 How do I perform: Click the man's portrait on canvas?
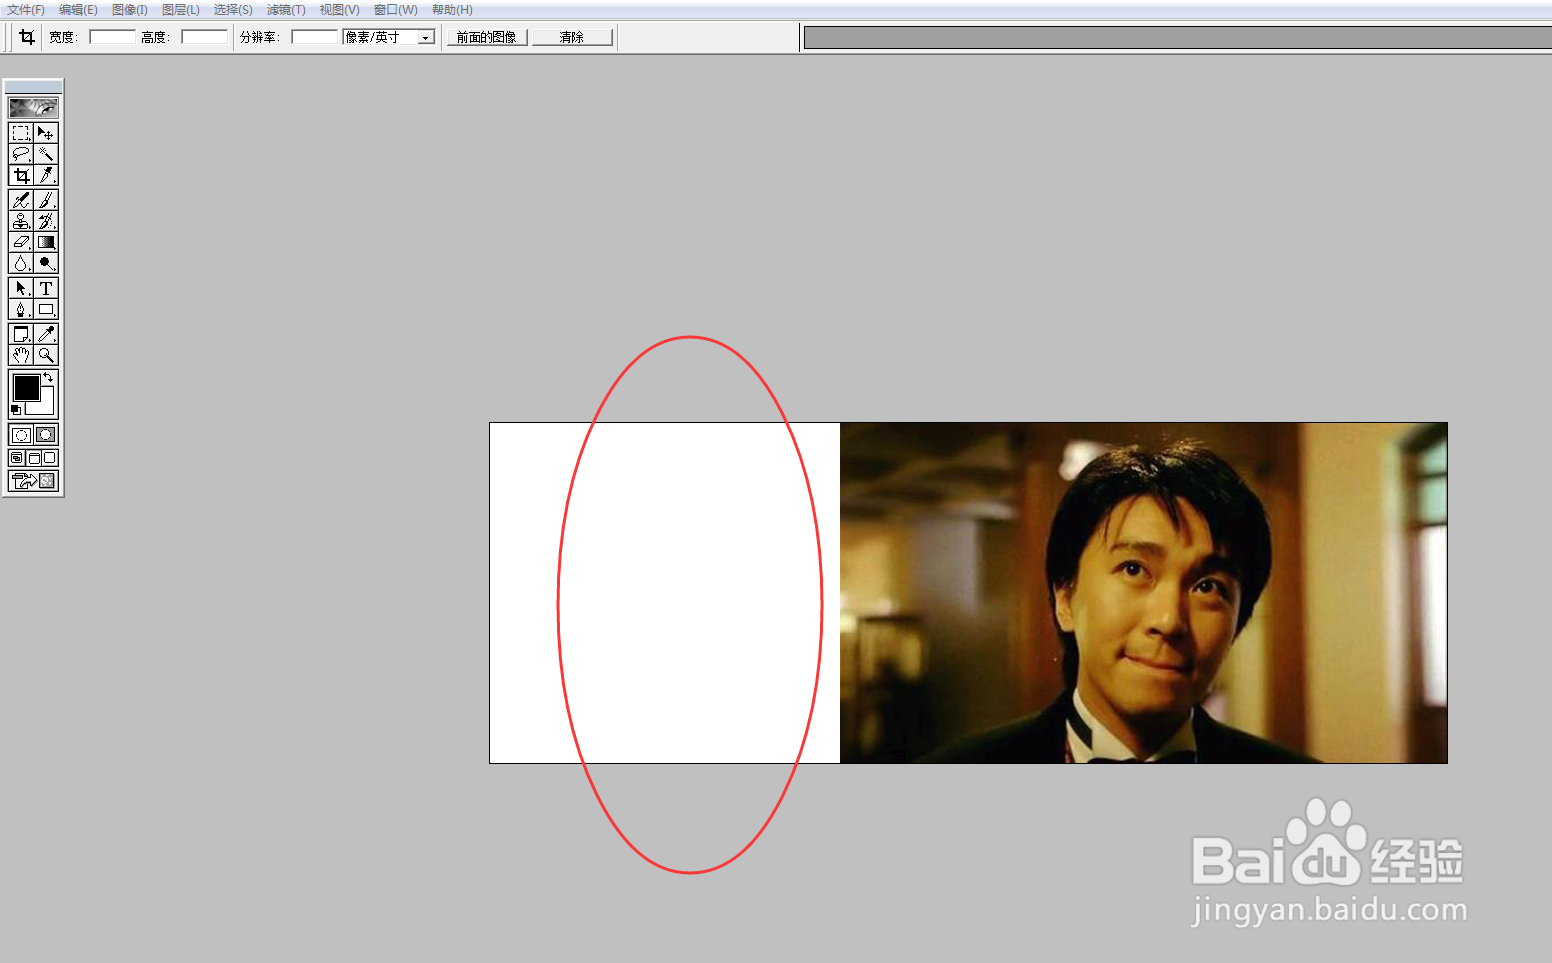tap(1143, 593)
